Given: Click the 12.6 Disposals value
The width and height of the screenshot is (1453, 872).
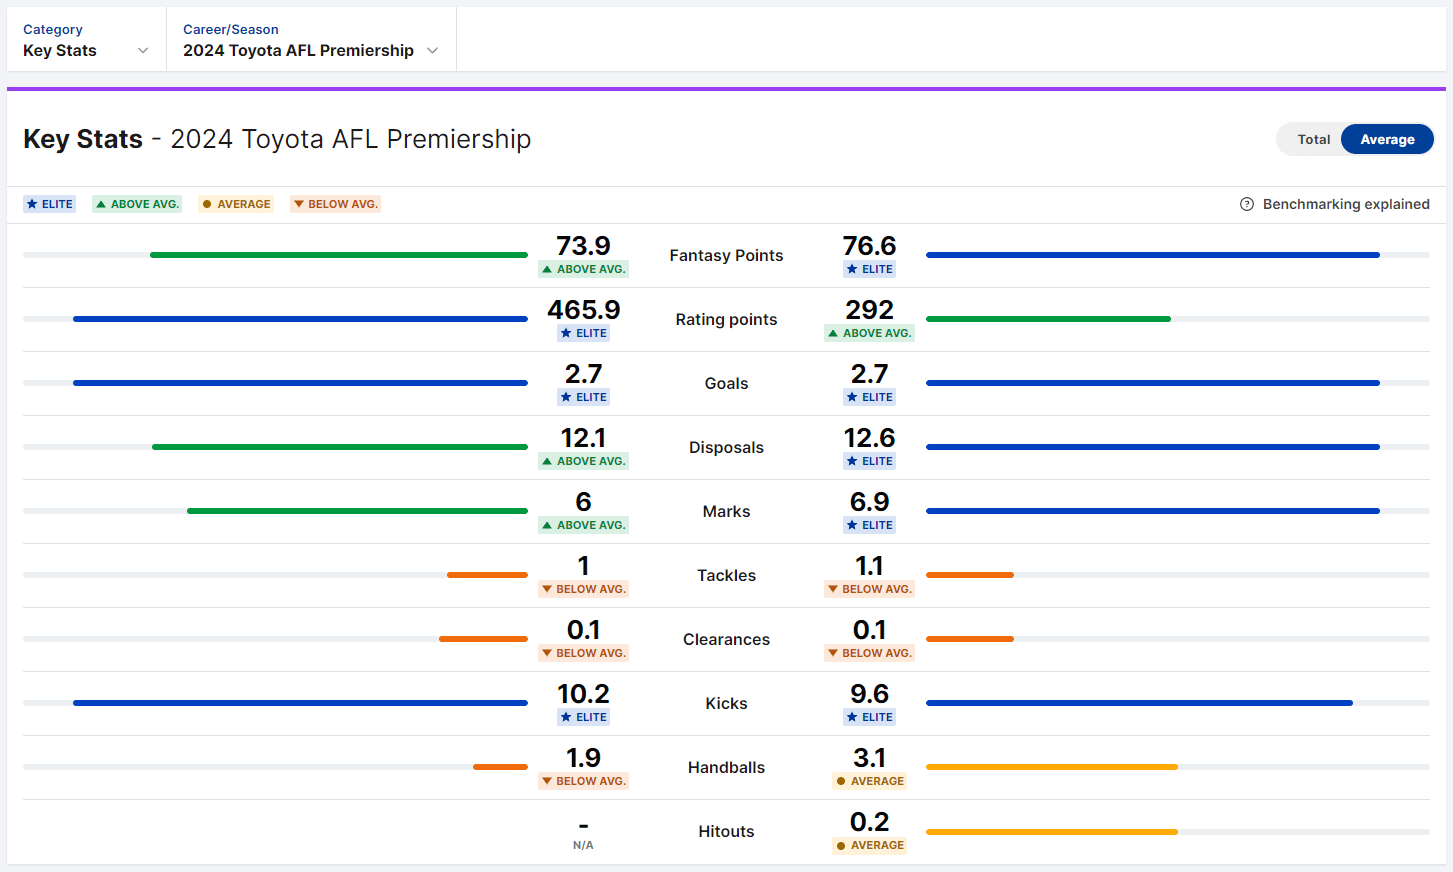Looking at the screenshot, I should tap(869, 438).
